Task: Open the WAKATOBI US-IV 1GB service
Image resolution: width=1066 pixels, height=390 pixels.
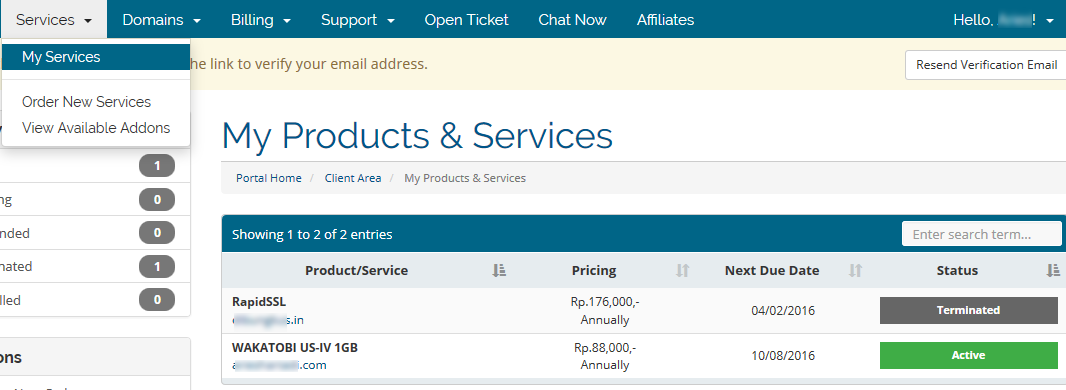Action: pos(643,356)
